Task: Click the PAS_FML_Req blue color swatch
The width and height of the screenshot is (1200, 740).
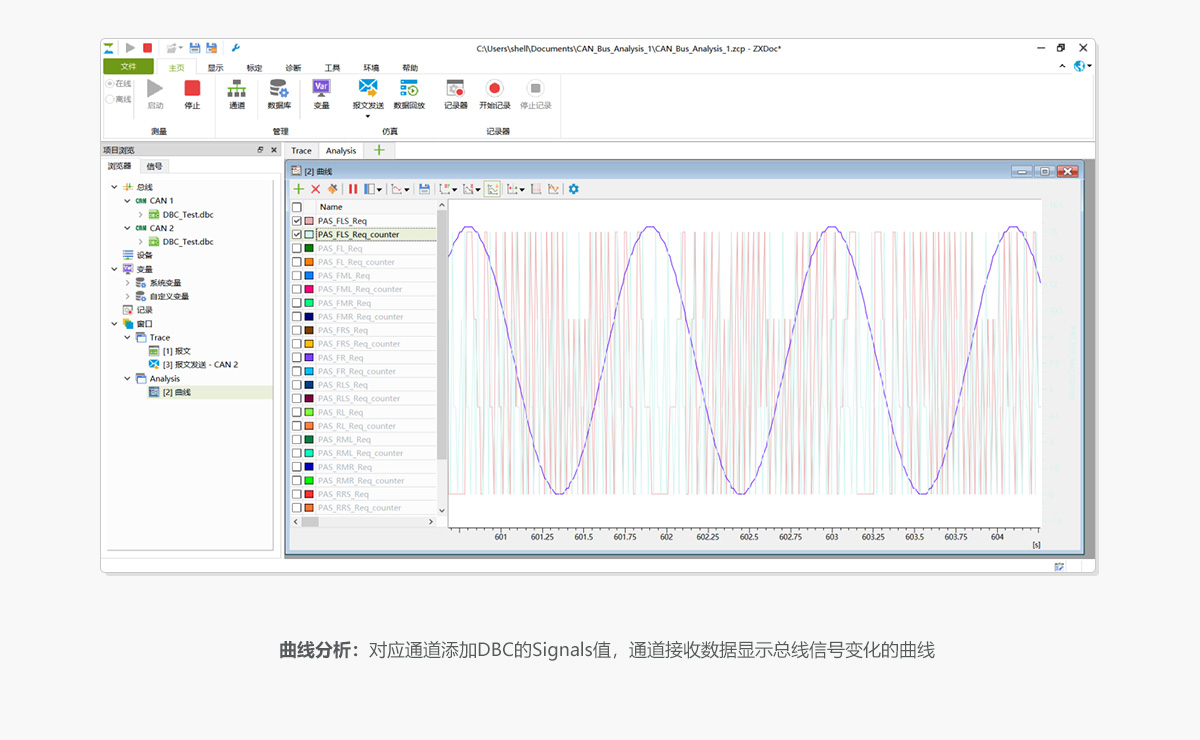Action: (309, 276)
